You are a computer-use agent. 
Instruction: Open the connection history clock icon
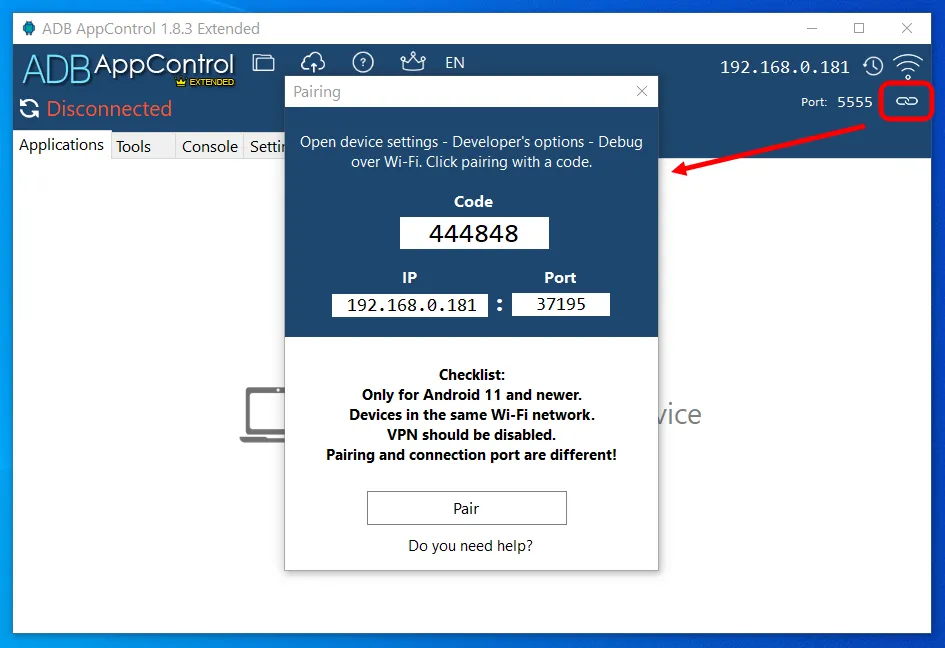pos(873,66)
